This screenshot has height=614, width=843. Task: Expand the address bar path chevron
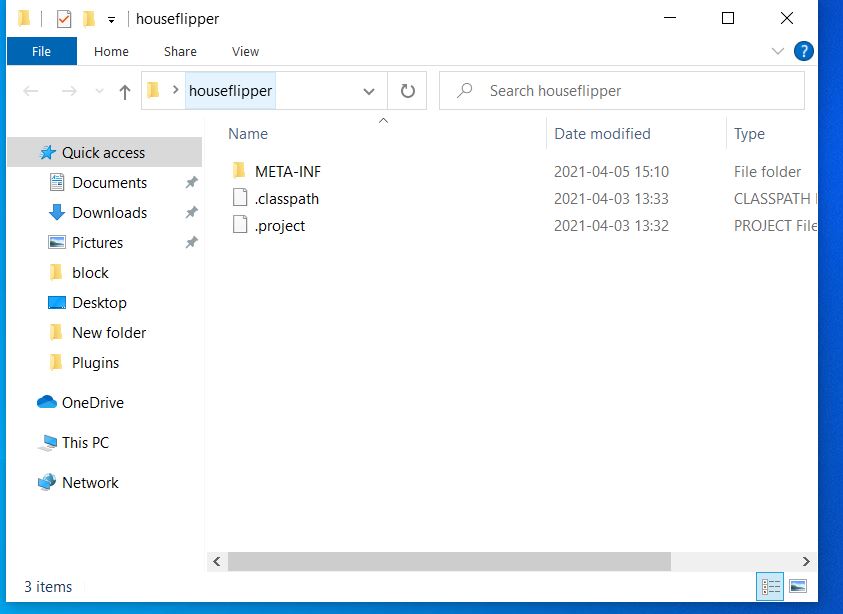[175, 90]
